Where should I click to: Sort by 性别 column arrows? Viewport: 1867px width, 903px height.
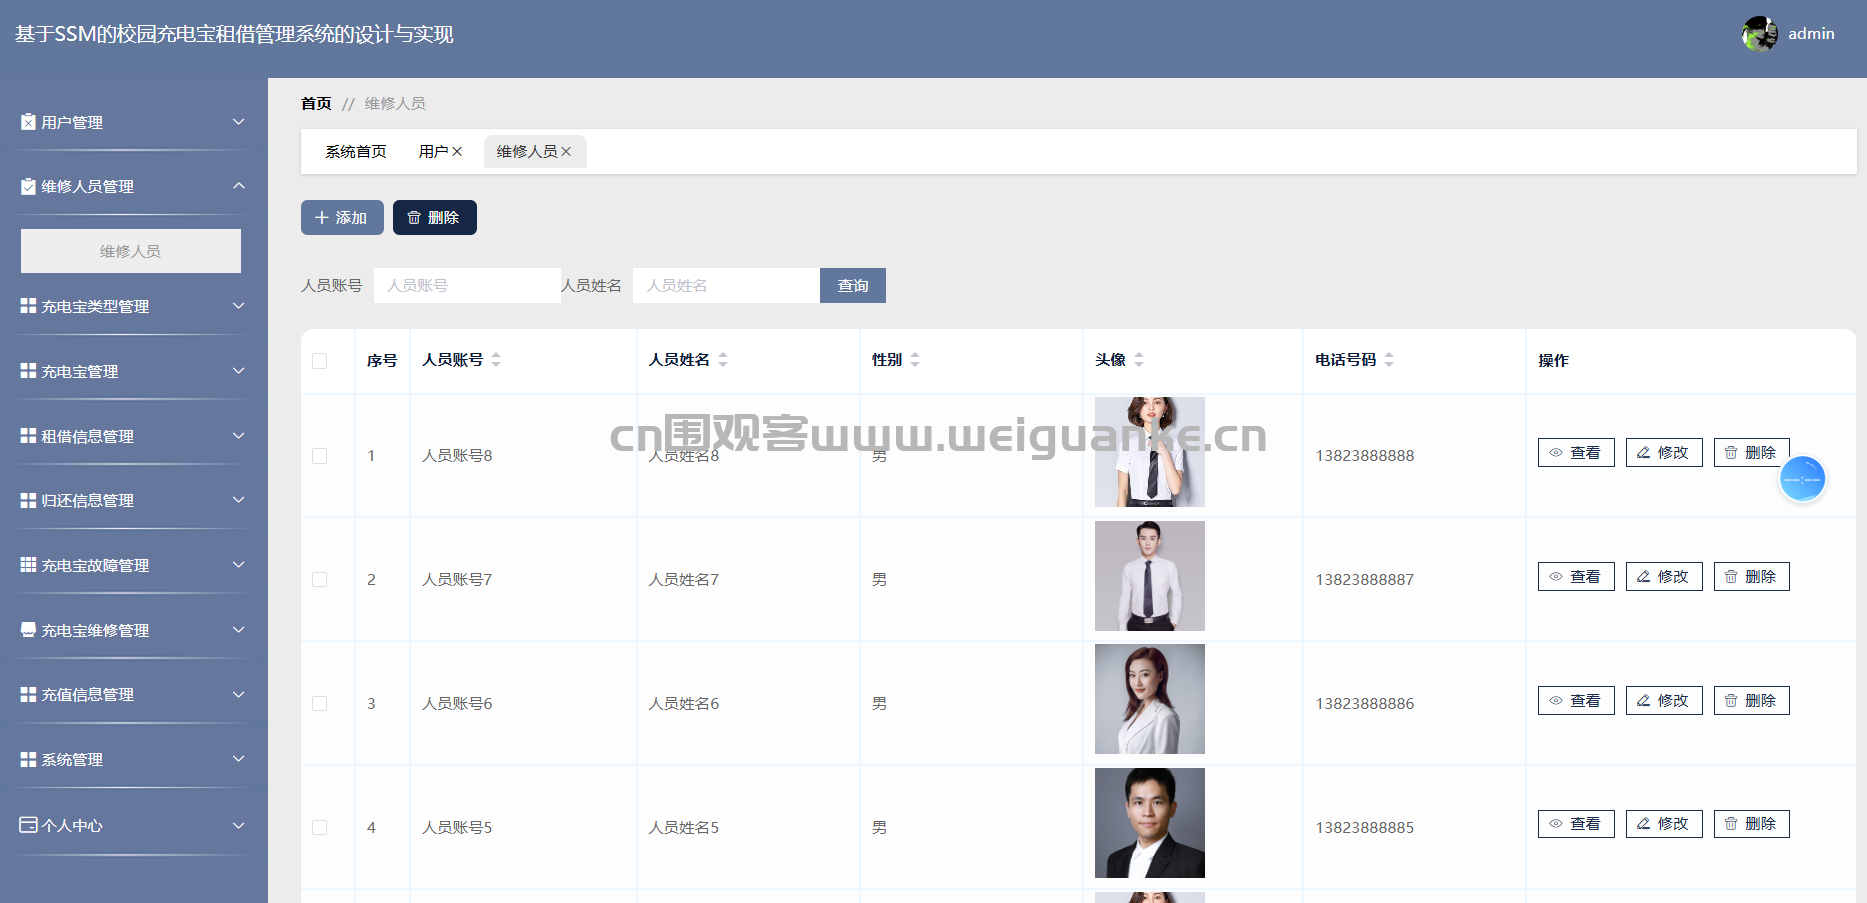[915, 360]
